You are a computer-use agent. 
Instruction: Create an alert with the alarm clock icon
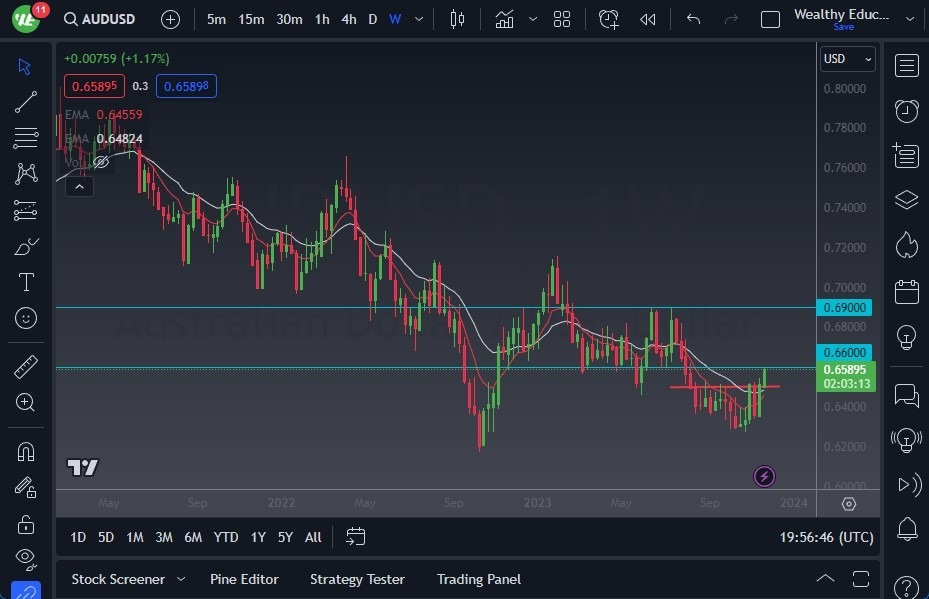click(609, 19)
